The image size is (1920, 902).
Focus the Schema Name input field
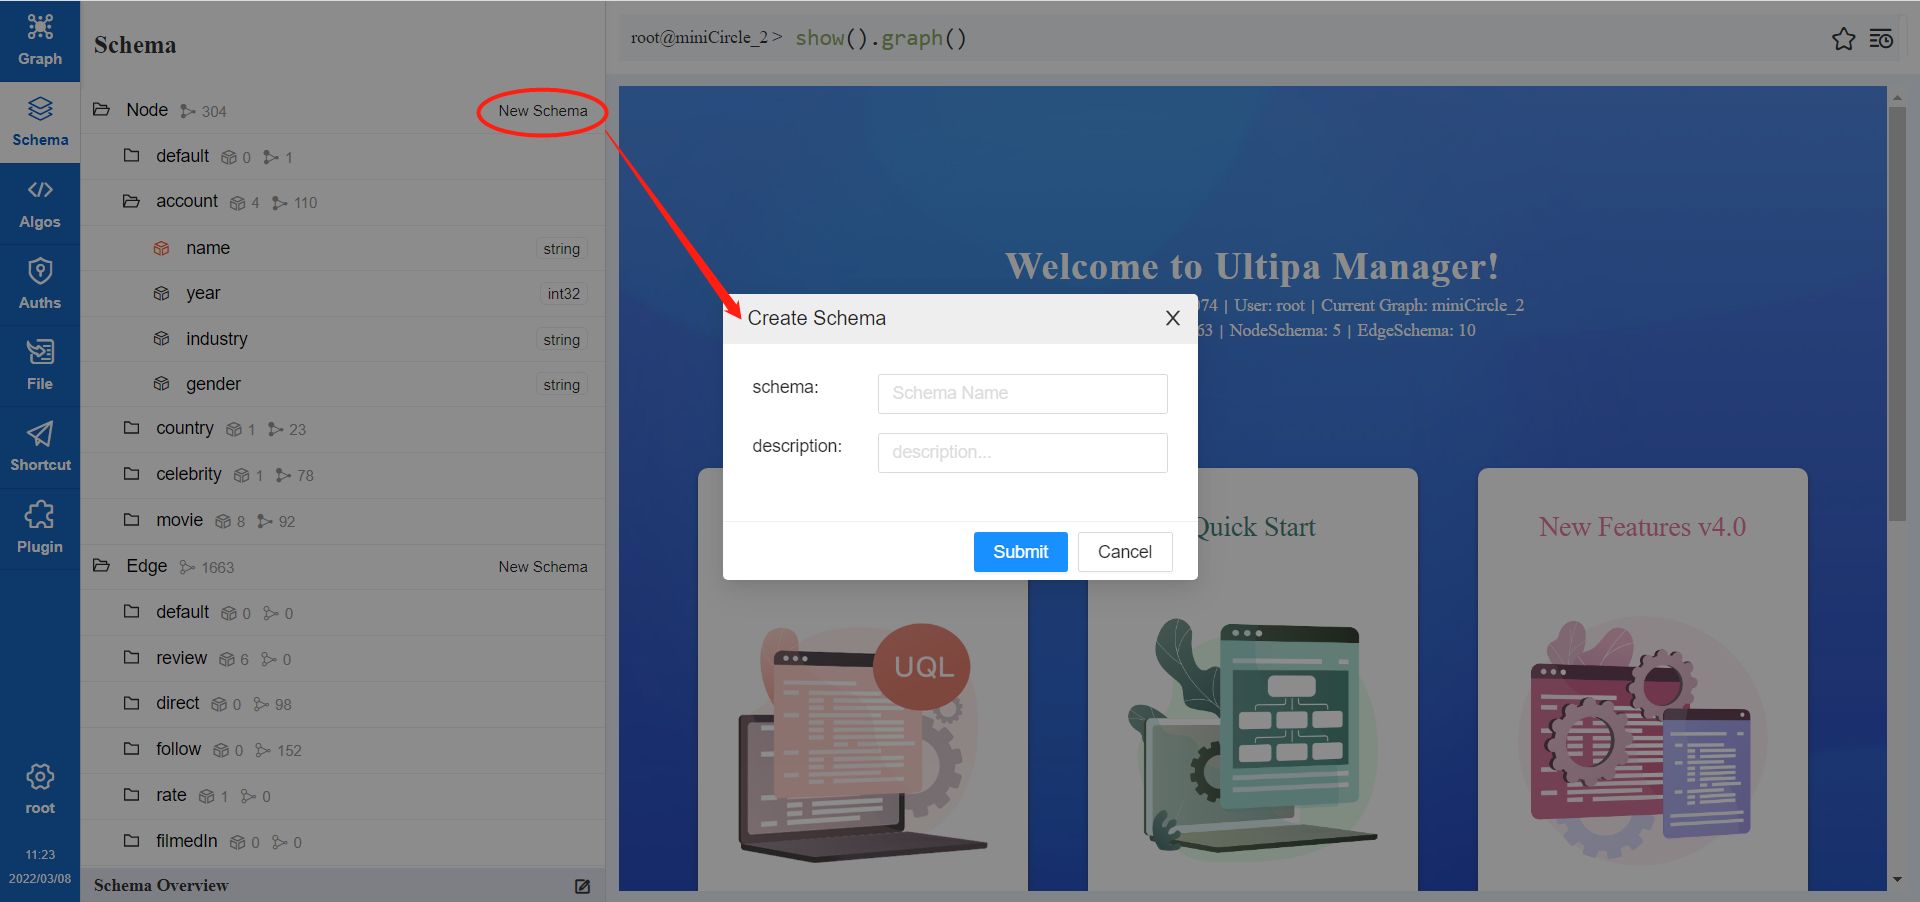click(x=1022, y=393)
